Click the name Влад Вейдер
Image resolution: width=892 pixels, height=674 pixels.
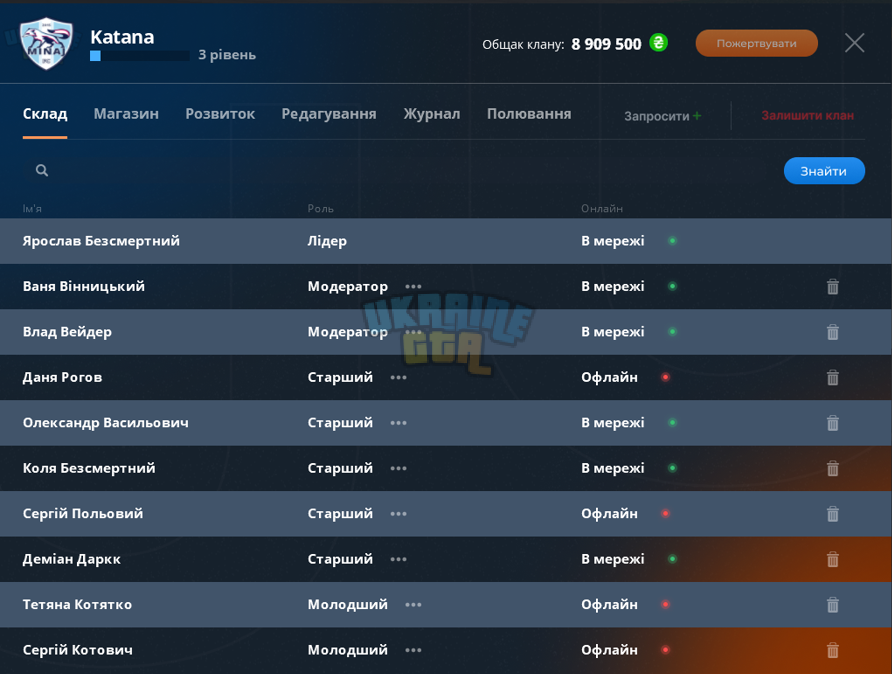coord(67,332)
